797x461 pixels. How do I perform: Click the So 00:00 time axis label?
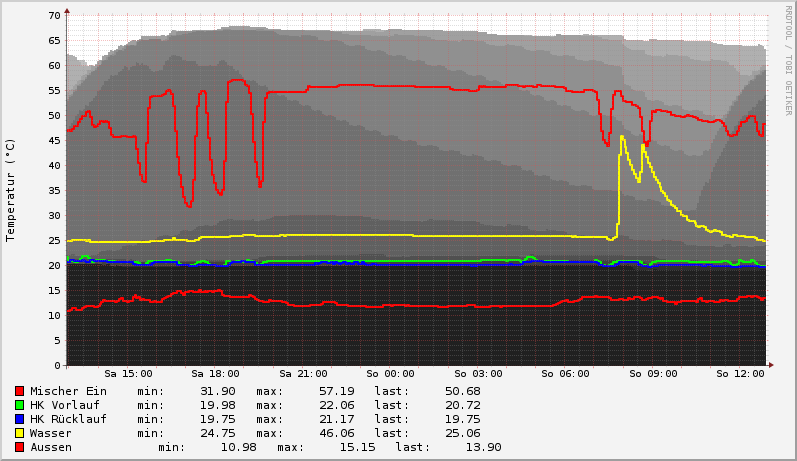click(x=391, y=374)
